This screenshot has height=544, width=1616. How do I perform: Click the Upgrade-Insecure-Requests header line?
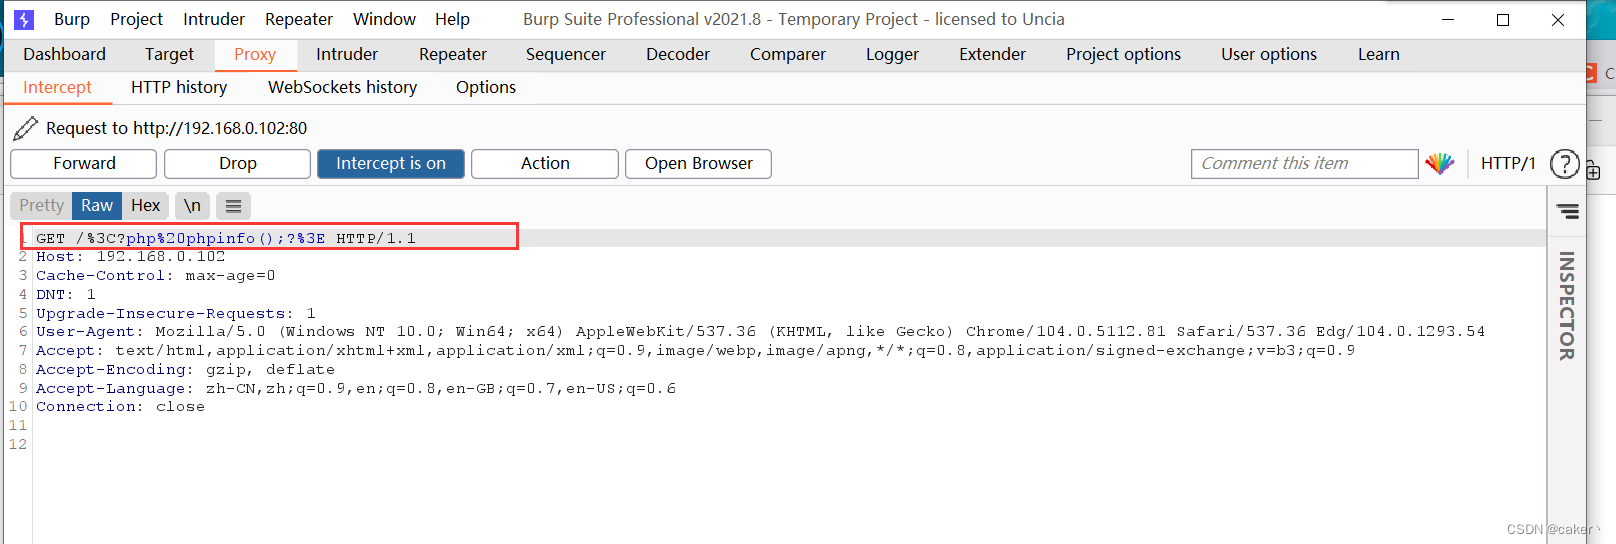tap(176, 314)
